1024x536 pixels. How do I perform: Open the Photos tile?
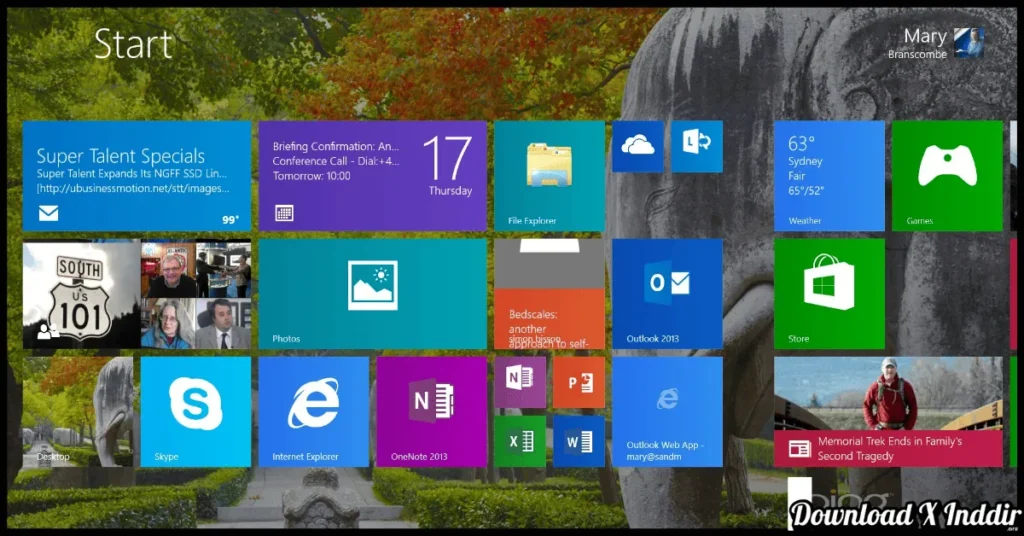click(x=372, y=294)
